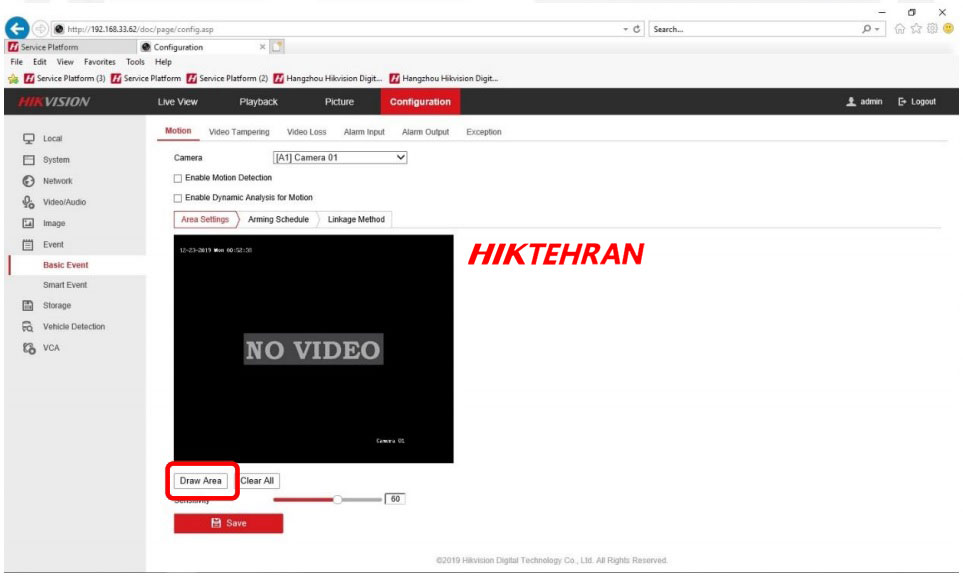
Task: Adjust the sensitivity slider handle
Action: 338,500
